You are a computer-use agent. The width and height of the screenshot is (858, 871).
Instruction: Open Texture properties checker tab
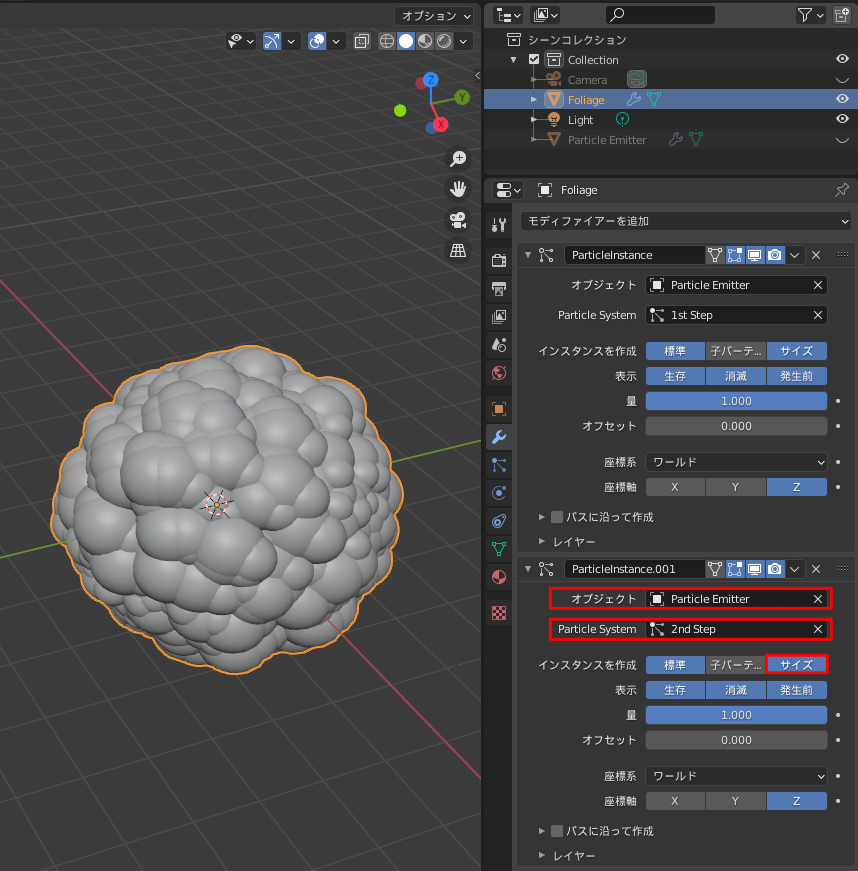click(499, 613)
